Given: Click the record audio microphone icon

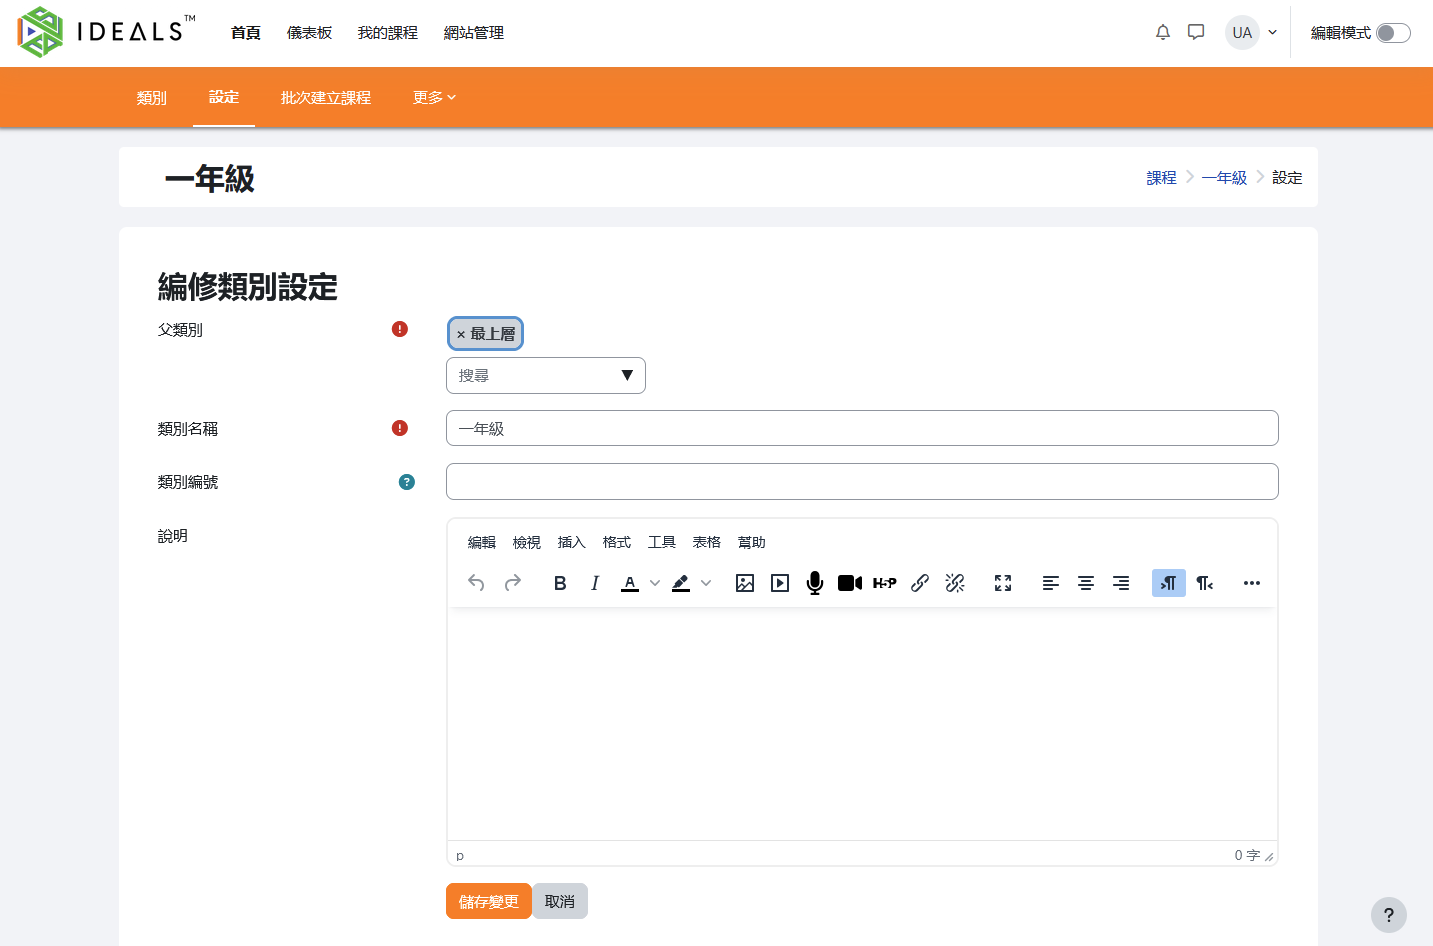Looking at the screenshot, I should [x=815, y=583].
